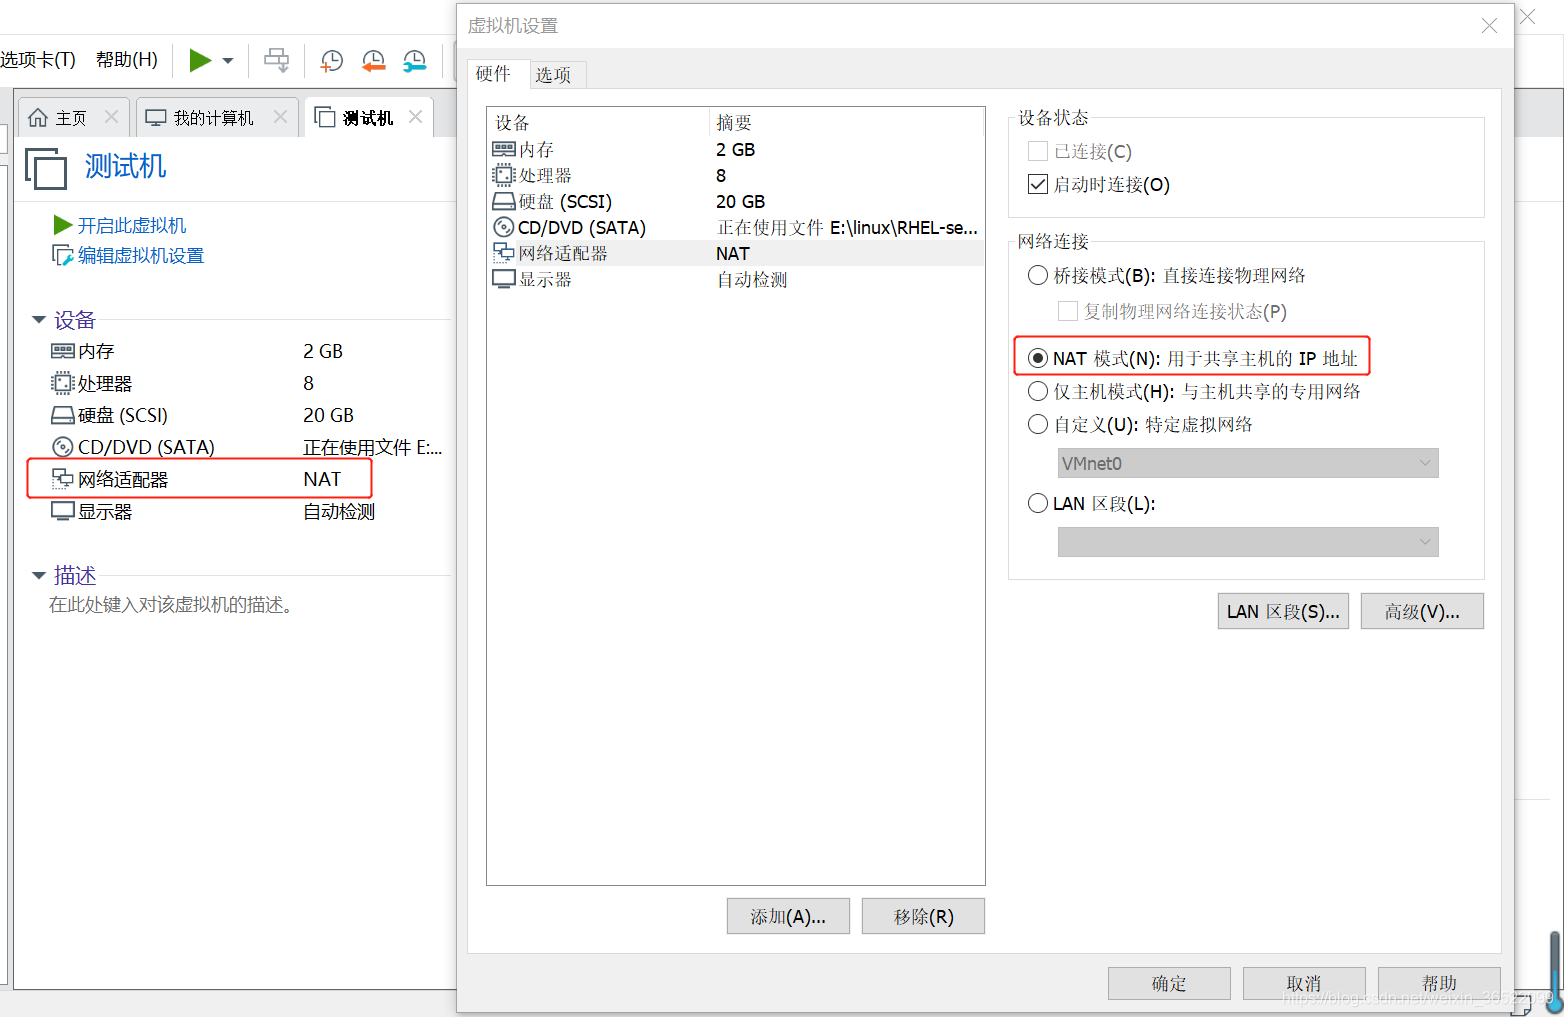Click the 2 GB summary value in settings
This screenshot has width=1564, height=1017.
point(735,149)
